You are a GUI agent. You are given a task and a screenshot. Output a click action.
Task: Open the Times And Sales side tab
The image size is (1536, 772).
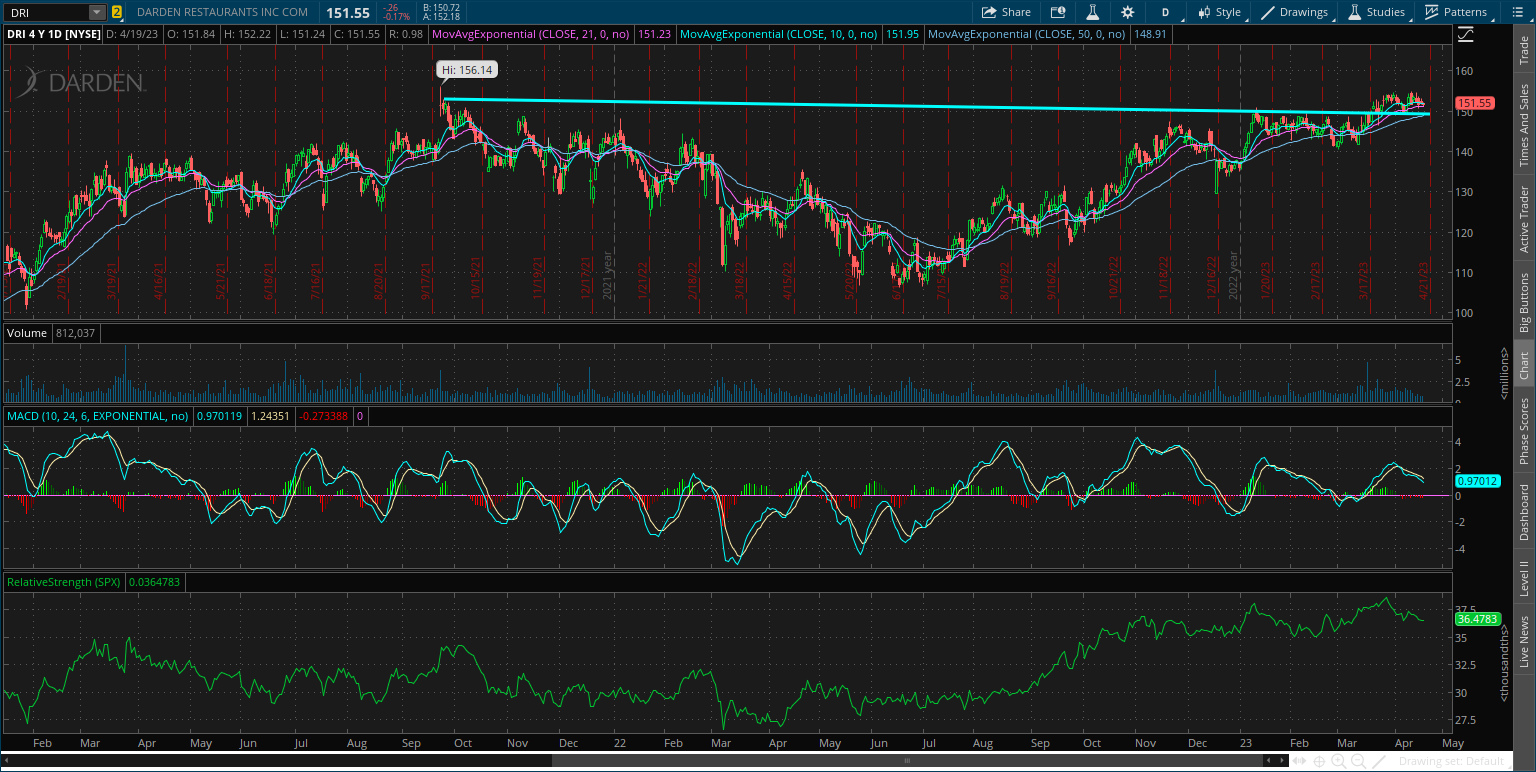coord(1524,125)
